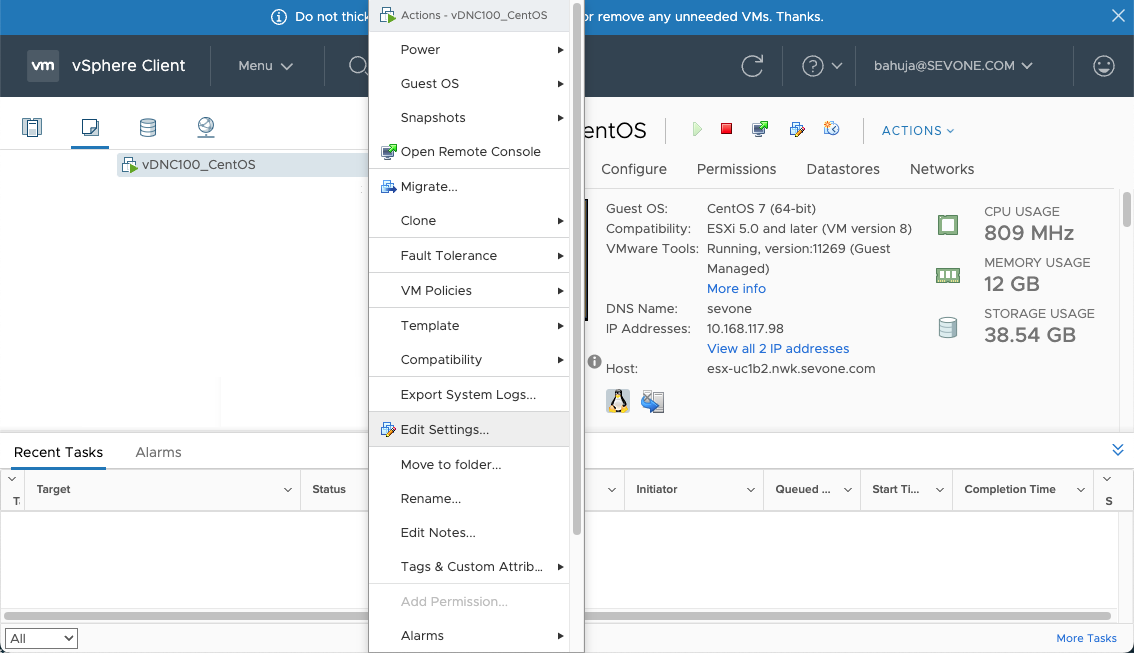Select VMs and Templates inventory view icon
This screenshot has width=1134, height=653.
pyautogui.click(x=90, y=127)
